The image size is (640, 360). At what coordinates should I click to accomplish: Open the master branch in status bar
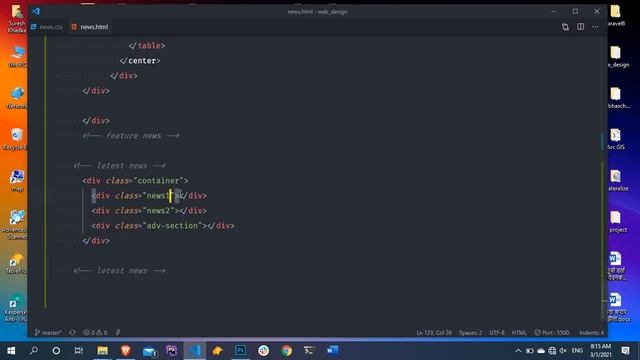tap(48, 333)
